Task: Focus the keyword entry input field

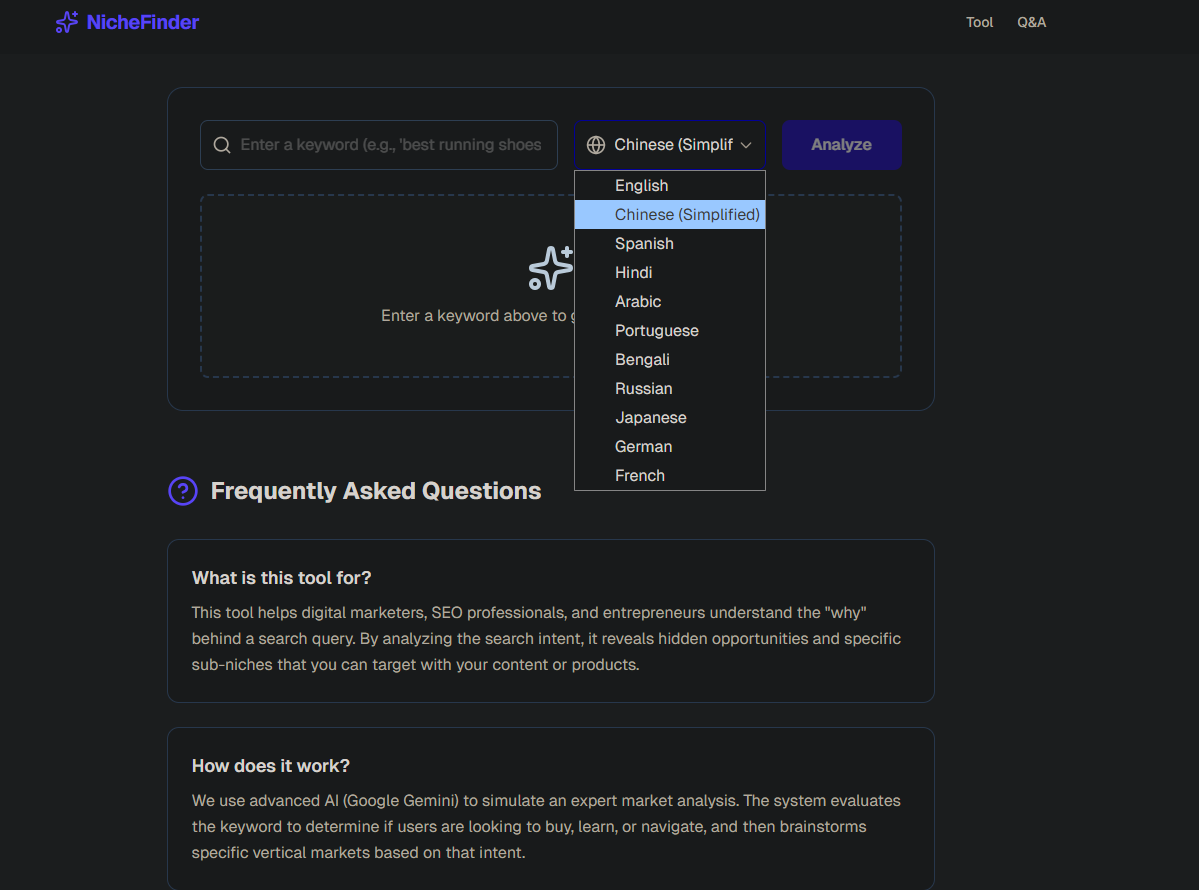Action: coord(392,145)
